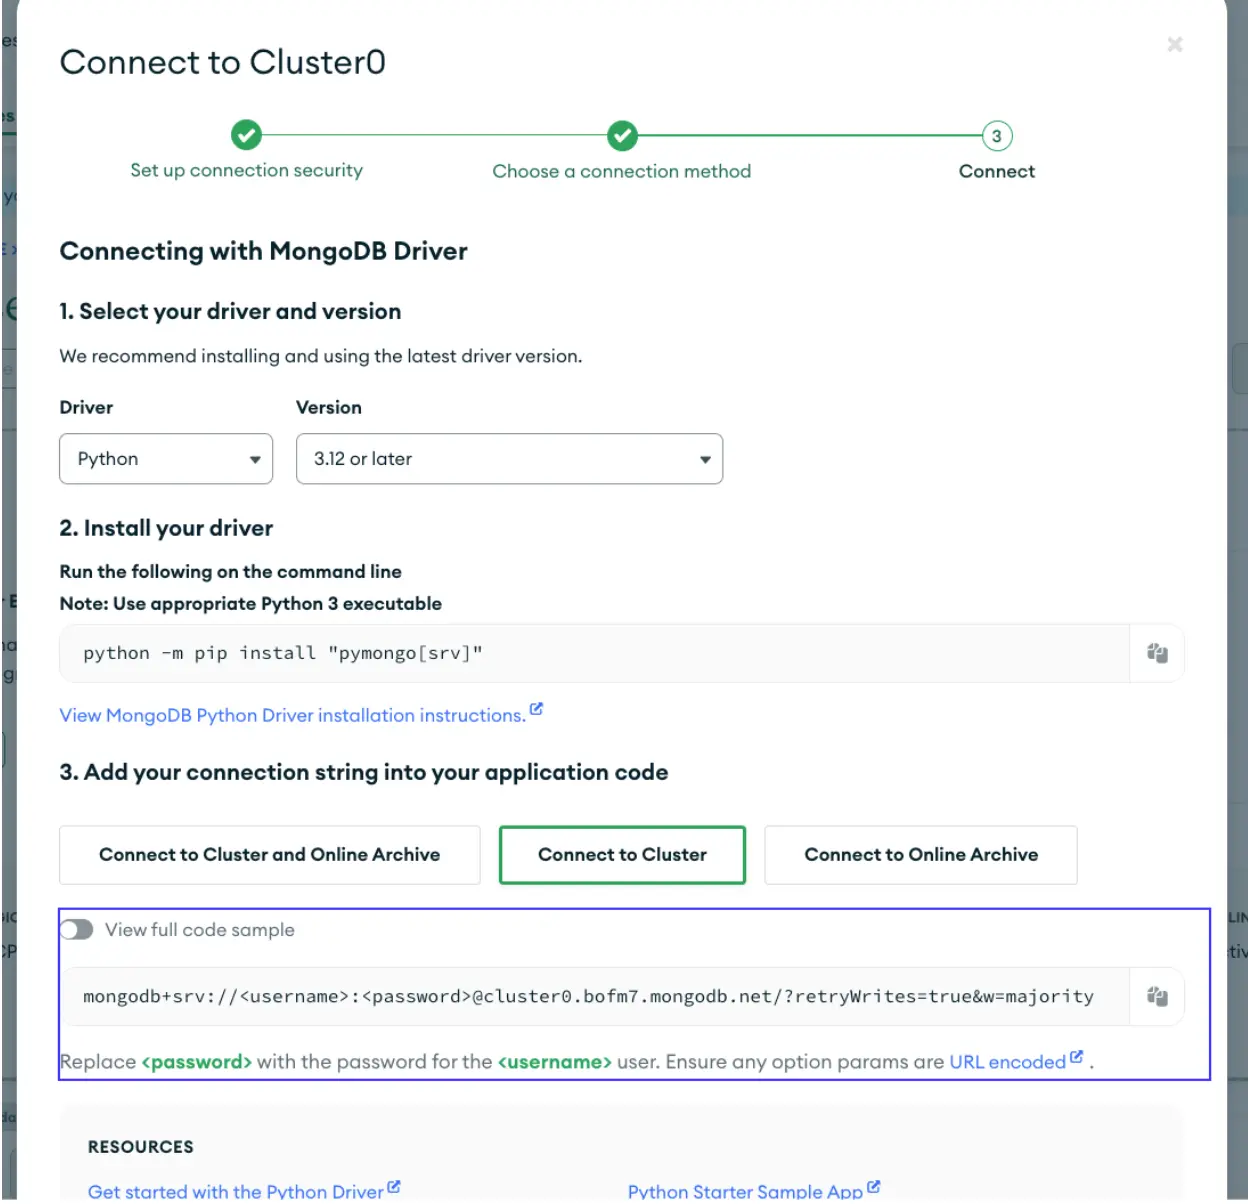This screenshot has width=1248, height=1204.
Task: Switch to Connect to Online Archive
Action: pyautogui.click(x=920, y=855)
